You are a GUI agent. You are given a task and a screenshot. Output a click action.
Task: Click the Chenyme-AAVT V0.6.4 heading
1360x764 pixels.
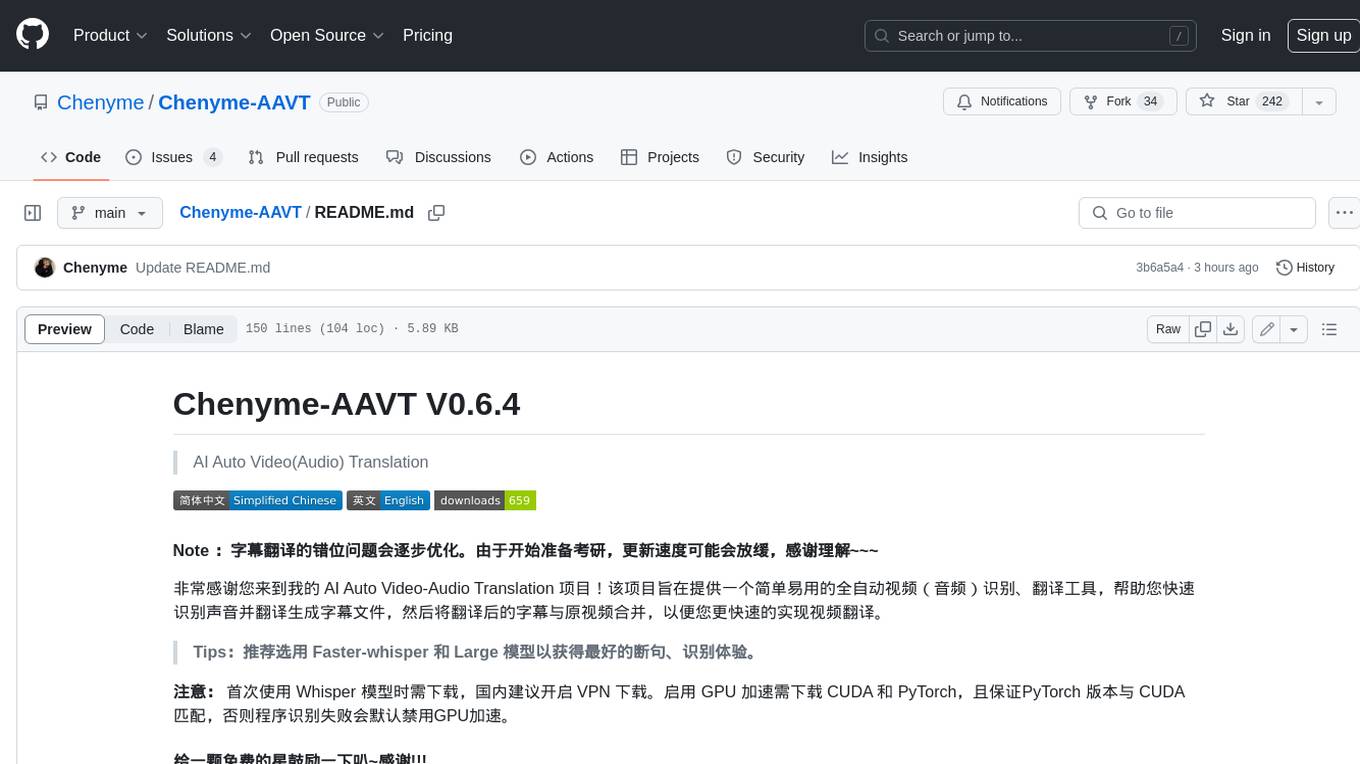click(346, 404)
